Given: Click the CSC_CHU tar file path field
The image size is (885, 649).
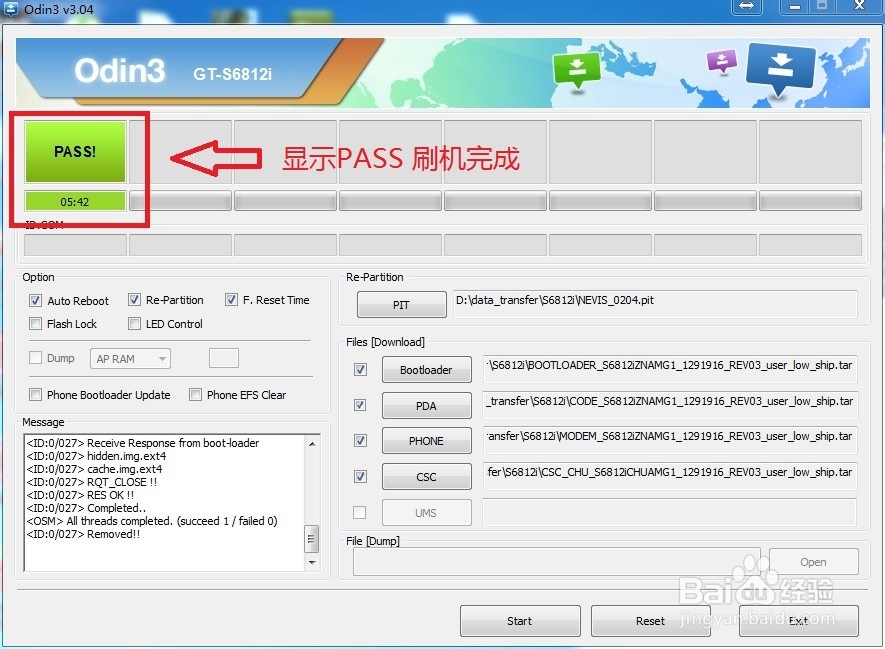Looking at the screenshot, I should [x=670, y=476].
